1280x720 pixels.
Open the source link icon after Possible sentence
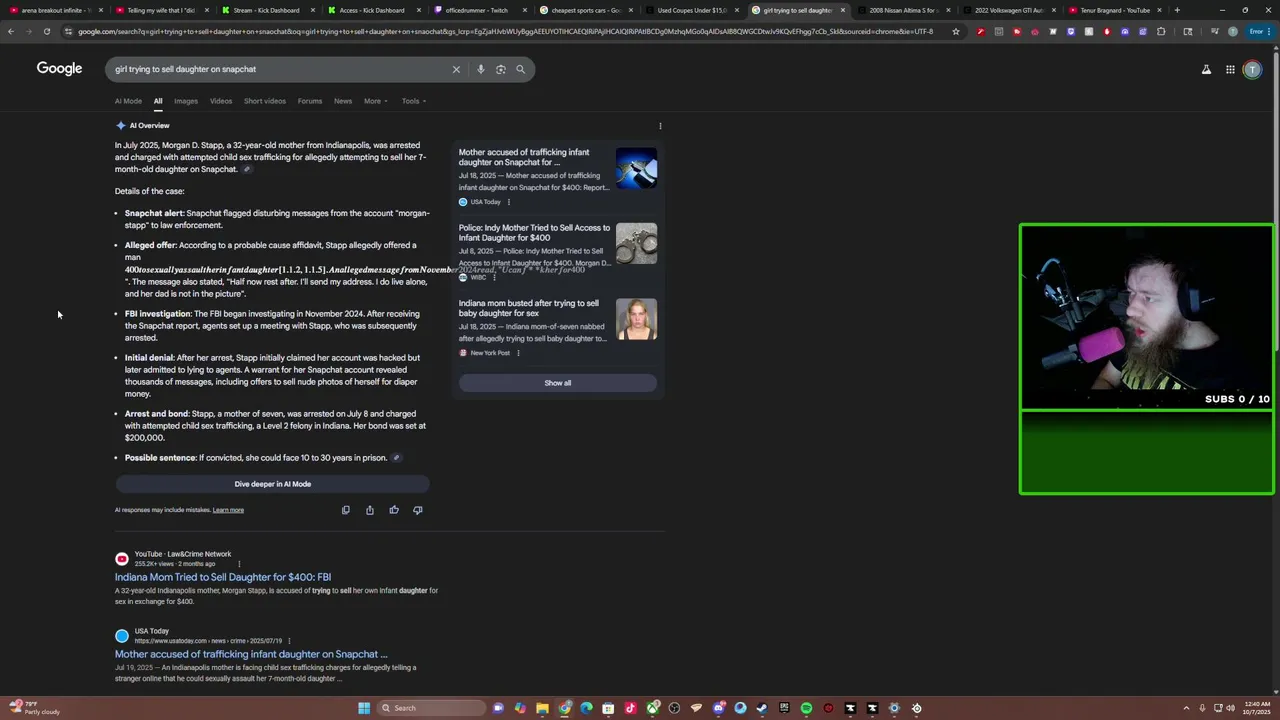[396, 458]
